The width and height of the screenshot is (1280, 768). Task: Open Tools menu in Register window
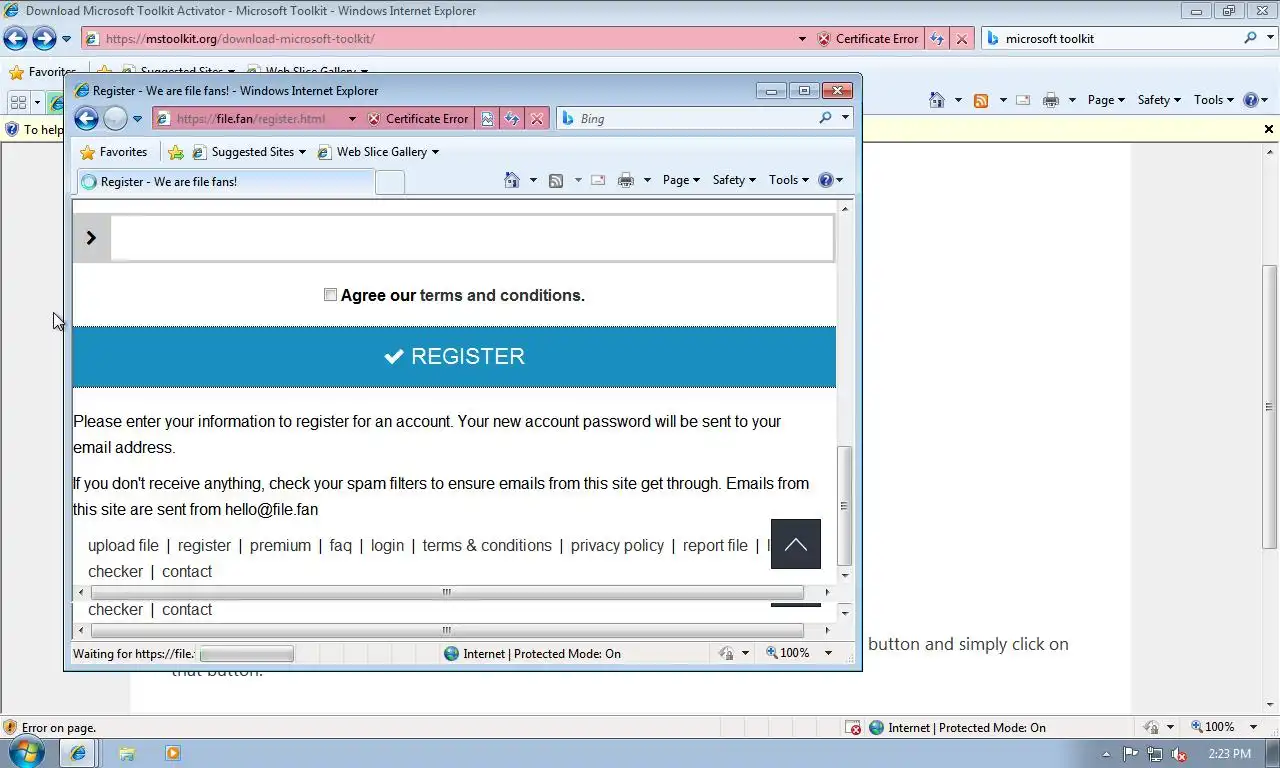789,180
